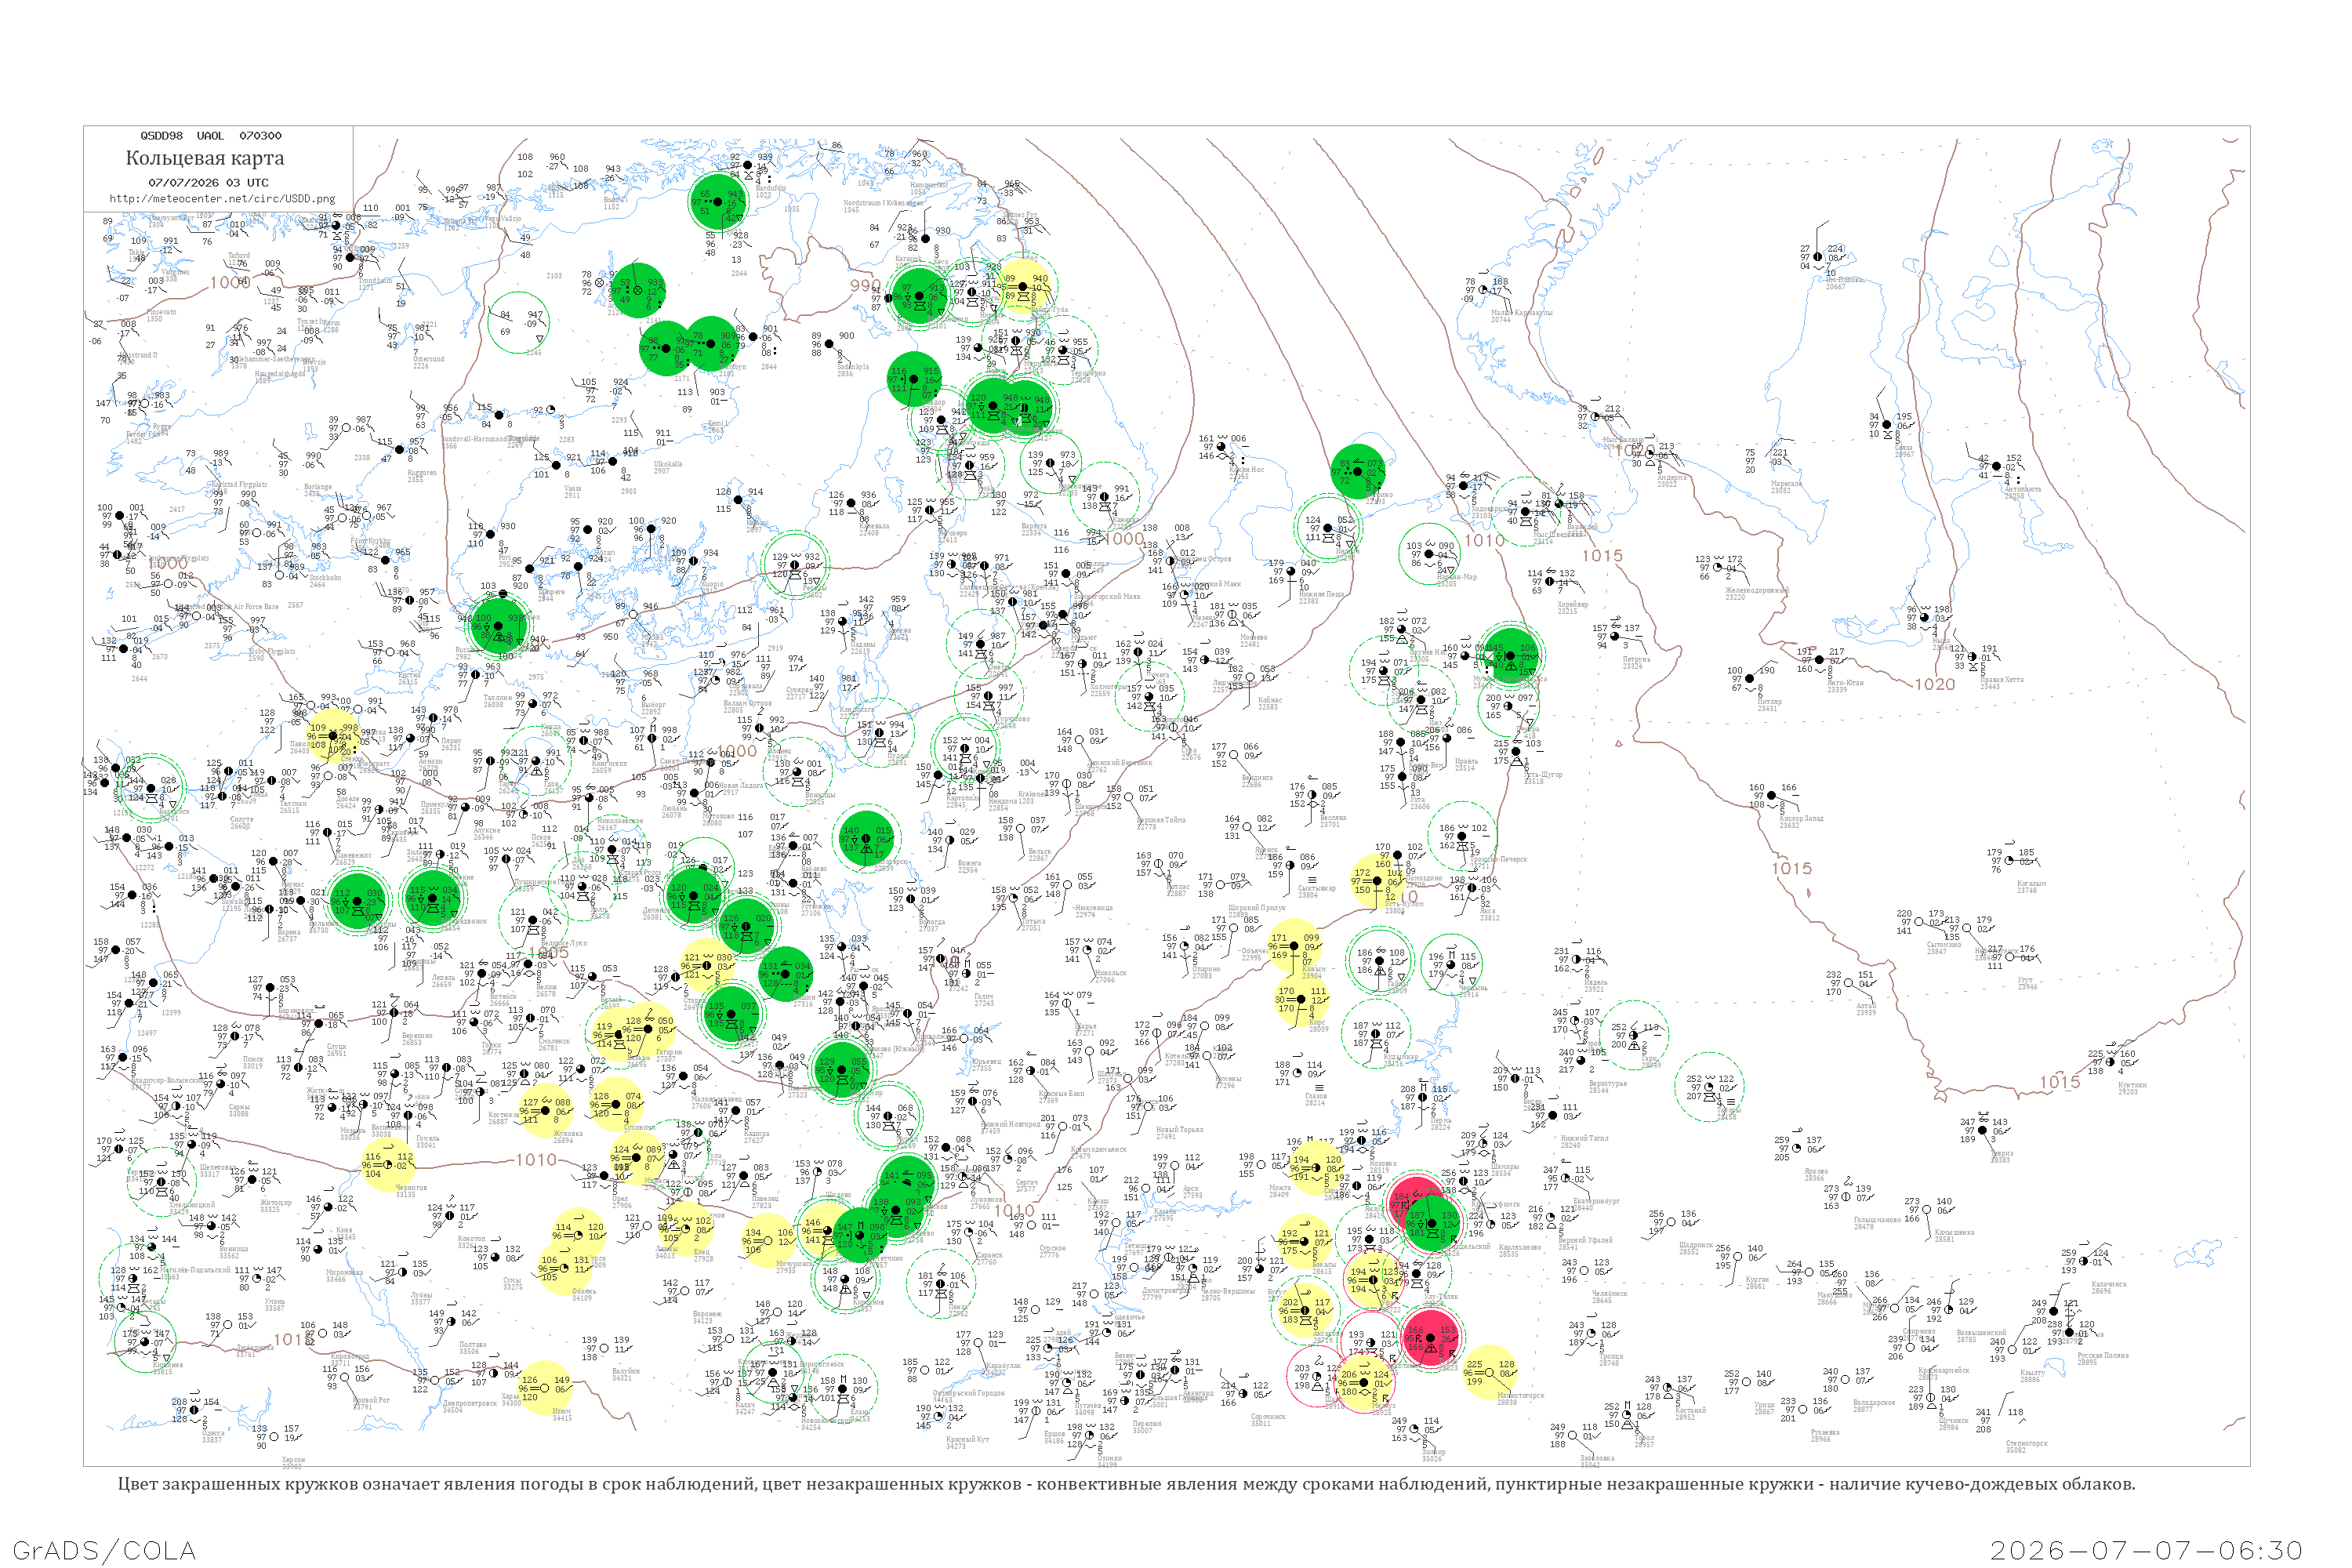Click the station label 'Карляханово 28535'
This screenshot has width=2352, height=1568.
click(1520, 1250)
